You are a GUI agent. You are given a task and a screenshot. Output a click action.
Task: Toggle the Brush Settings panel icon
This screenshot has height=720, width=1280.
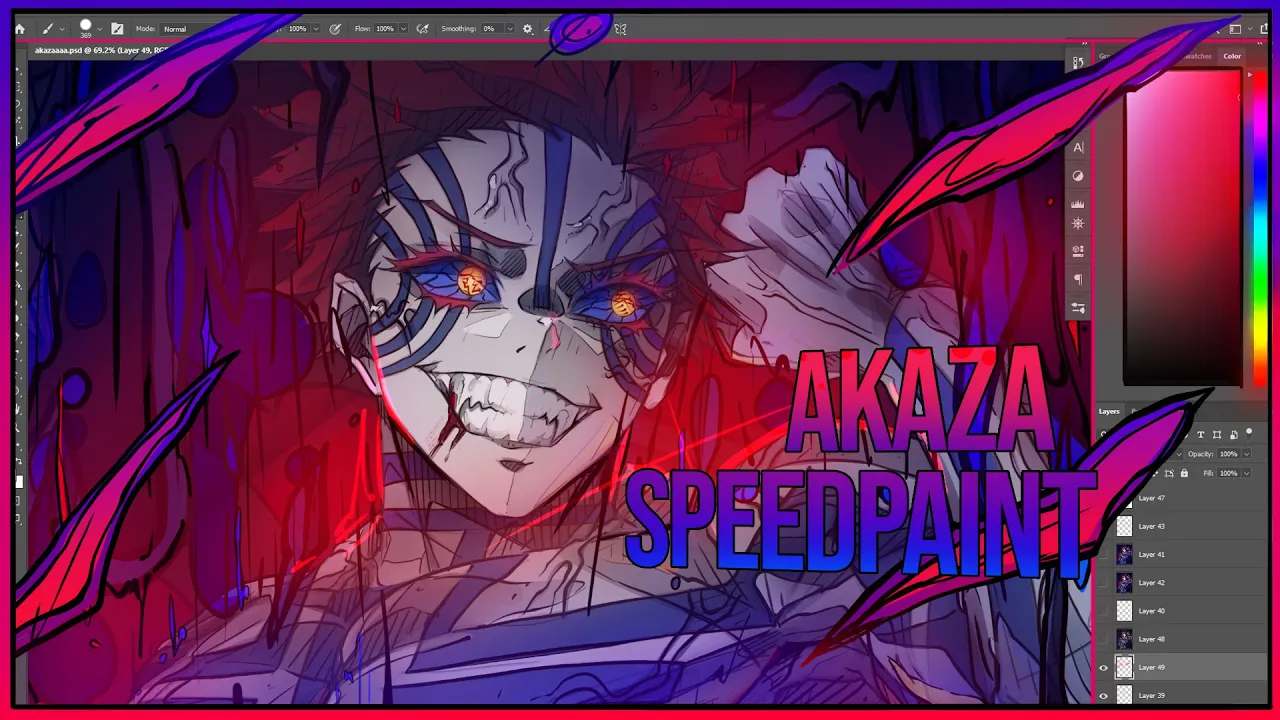point(117,29)
